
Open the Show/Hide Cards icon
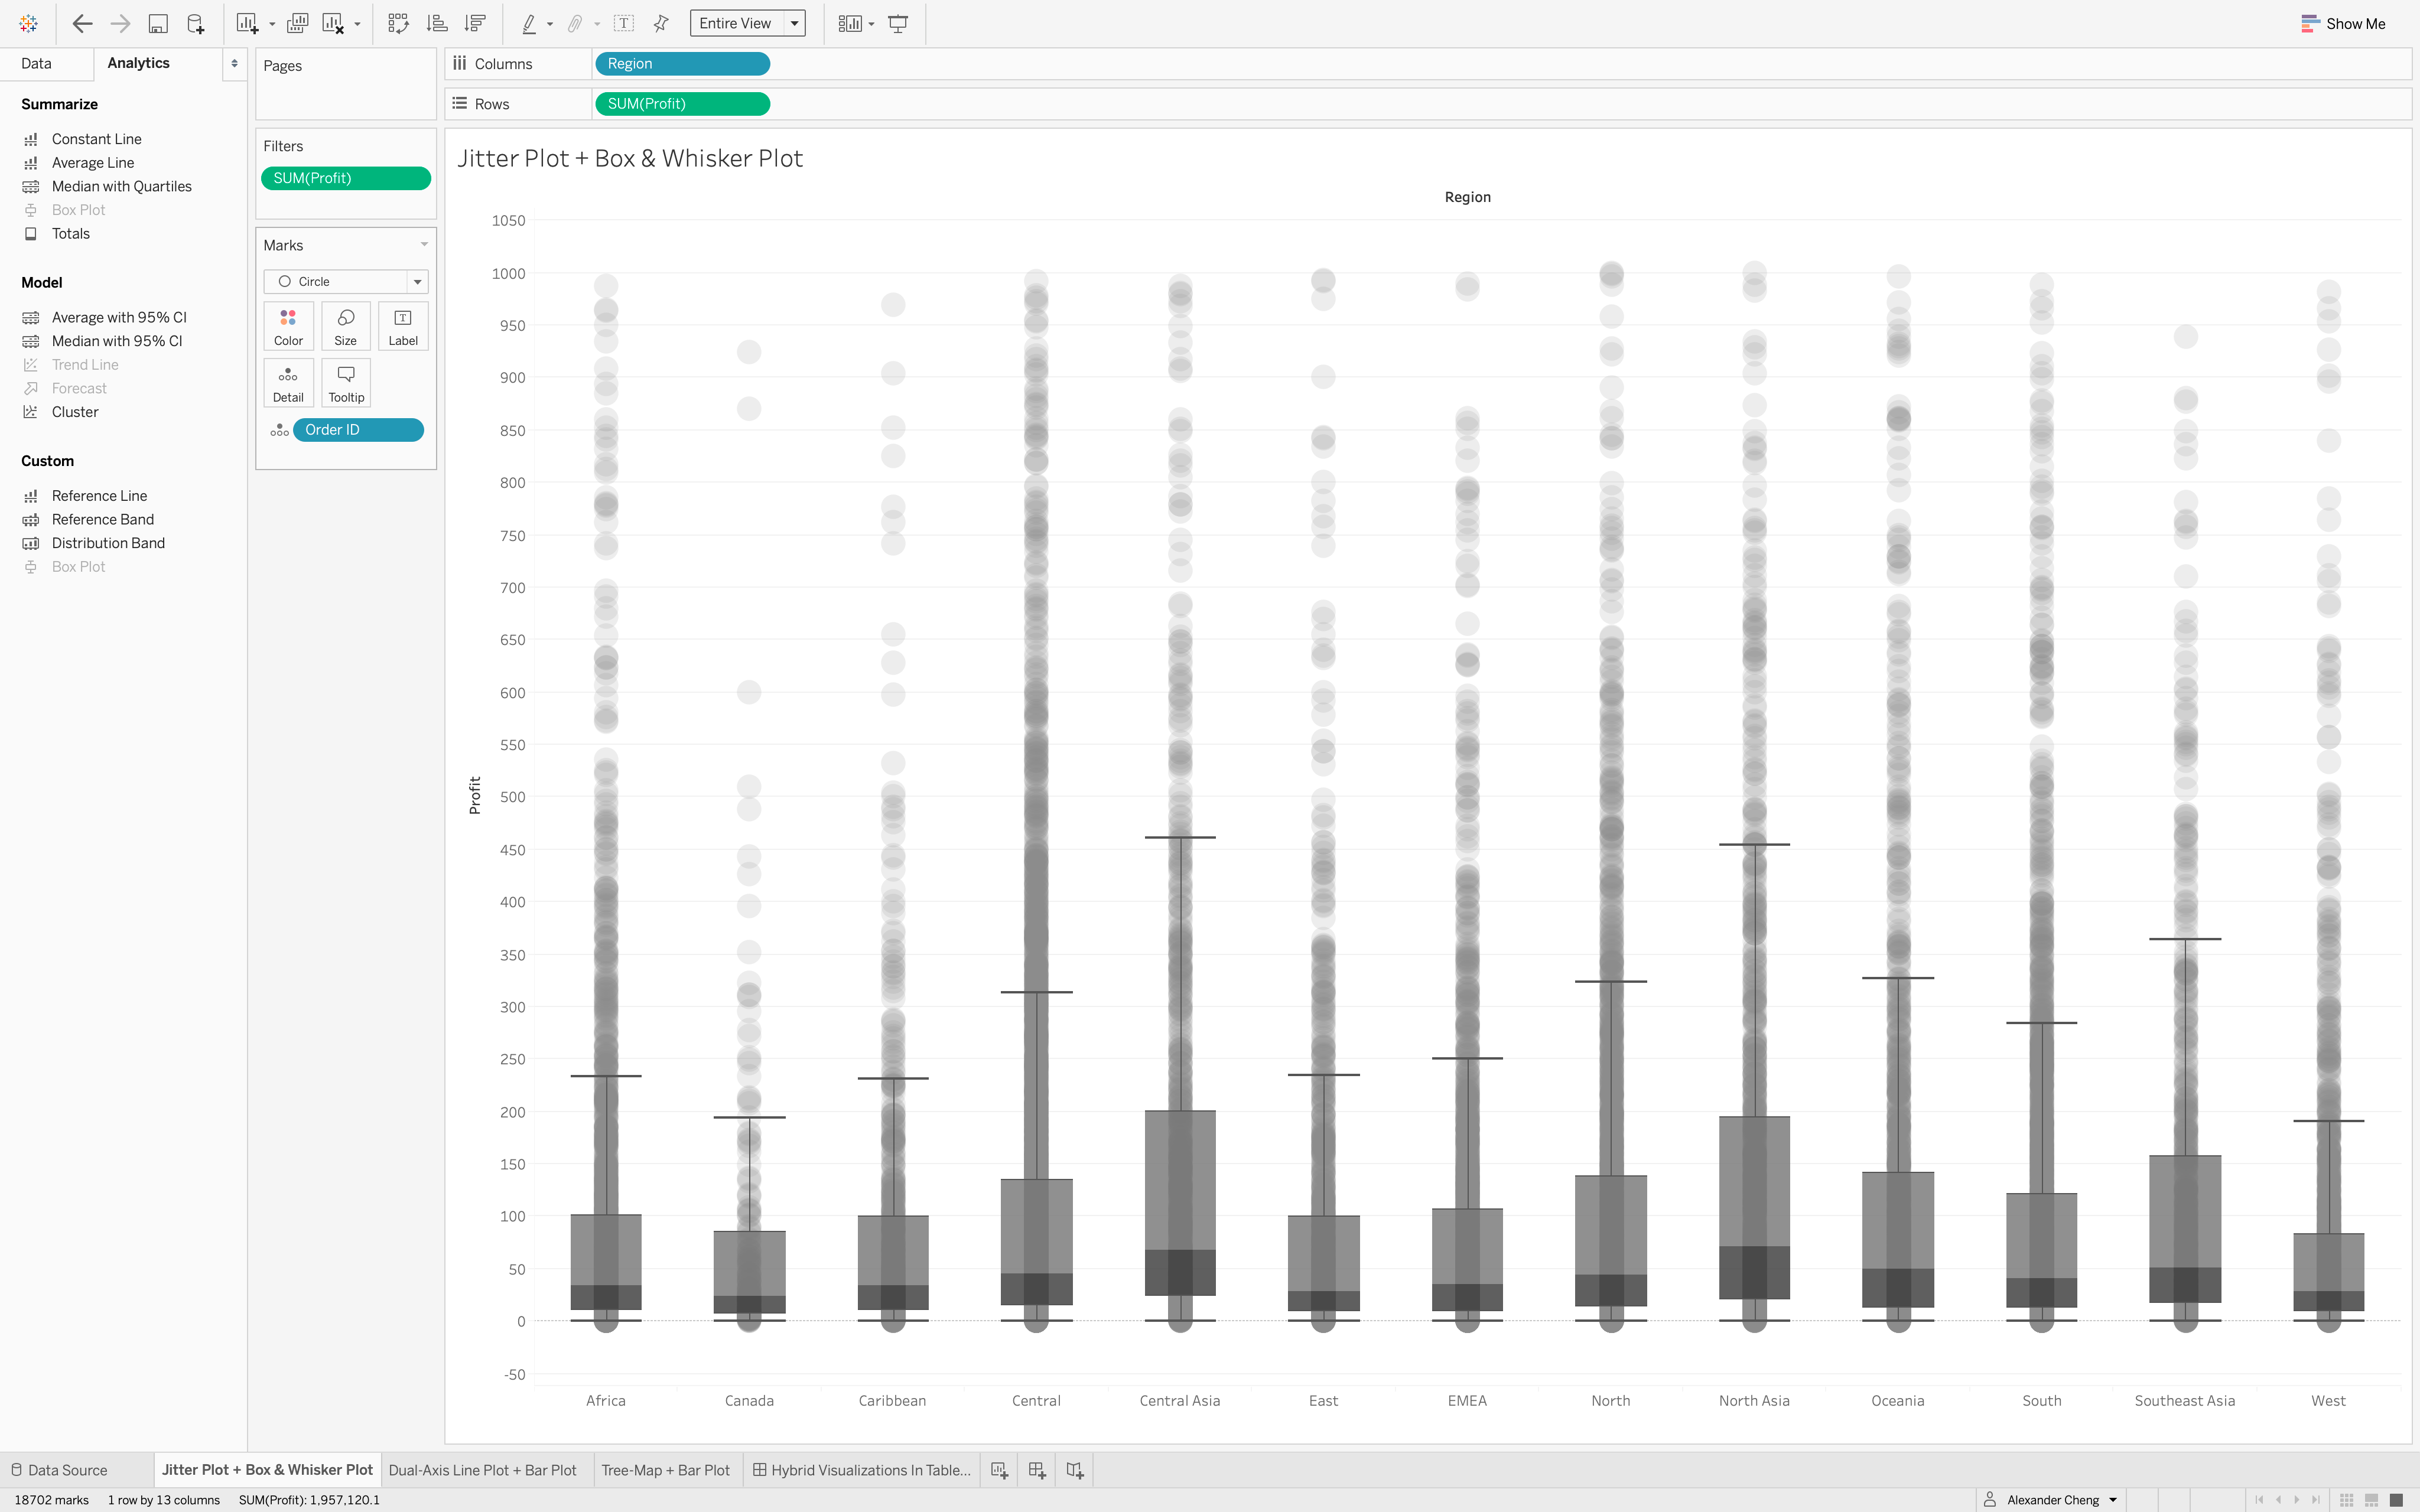[850, 23]
